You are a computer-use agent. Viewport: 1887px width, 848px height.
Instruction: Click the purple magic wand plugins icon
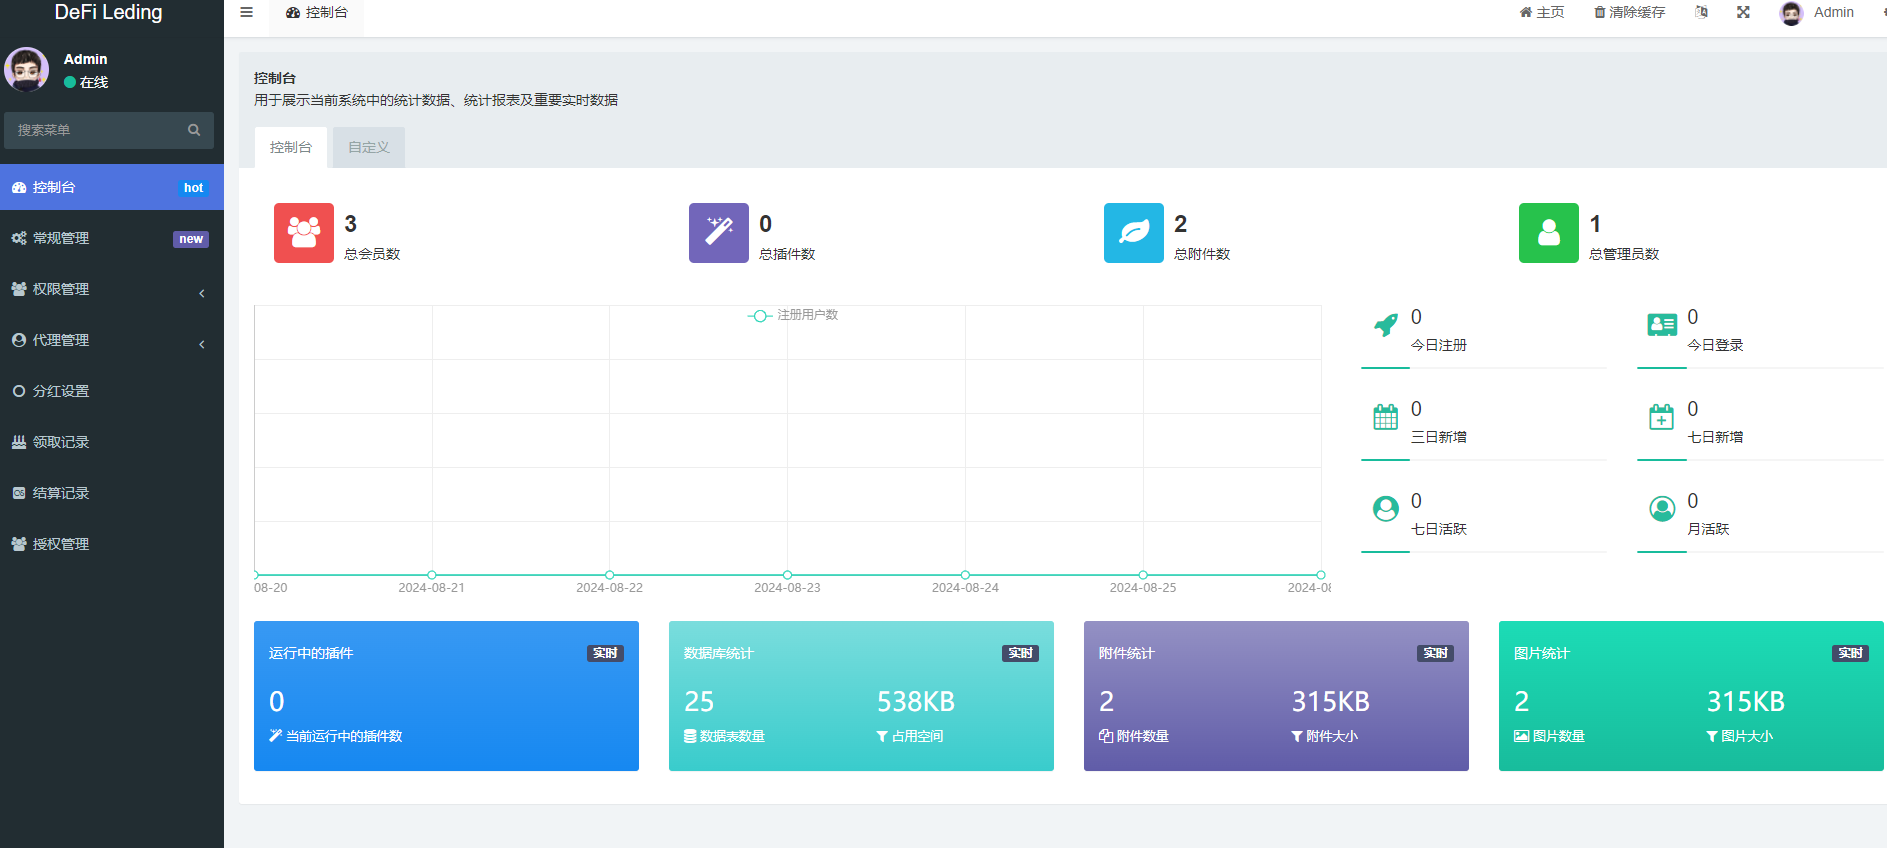point(718,233)
